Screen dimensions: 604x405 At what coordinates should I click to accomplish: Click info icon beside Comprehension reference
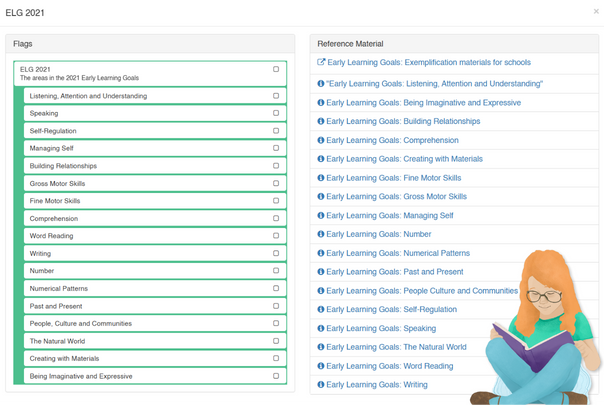321,141
